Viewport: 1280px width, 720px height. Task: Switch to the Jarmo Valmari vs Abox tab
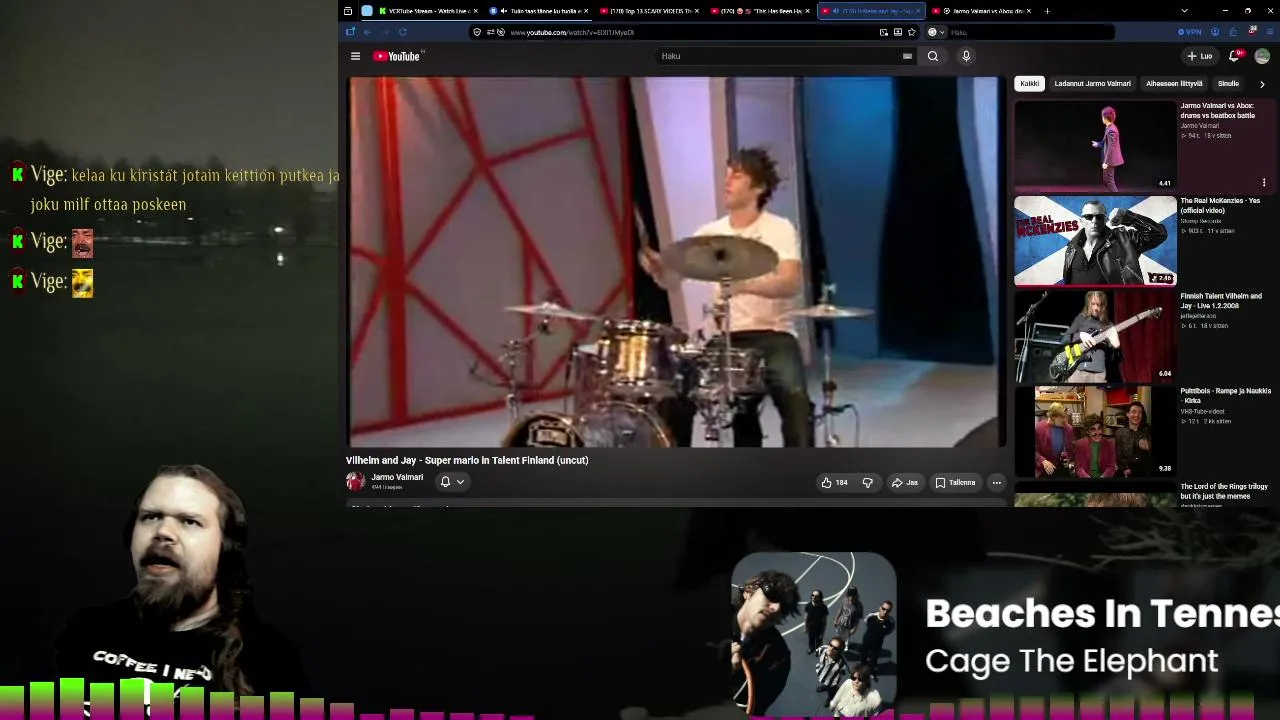(980, 11)
